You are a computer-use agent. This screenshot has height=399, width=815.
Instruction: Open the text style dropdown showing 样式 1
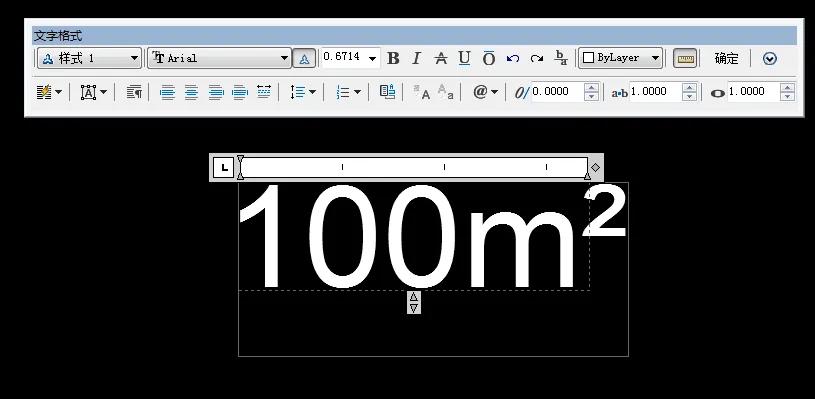(89, 58)
